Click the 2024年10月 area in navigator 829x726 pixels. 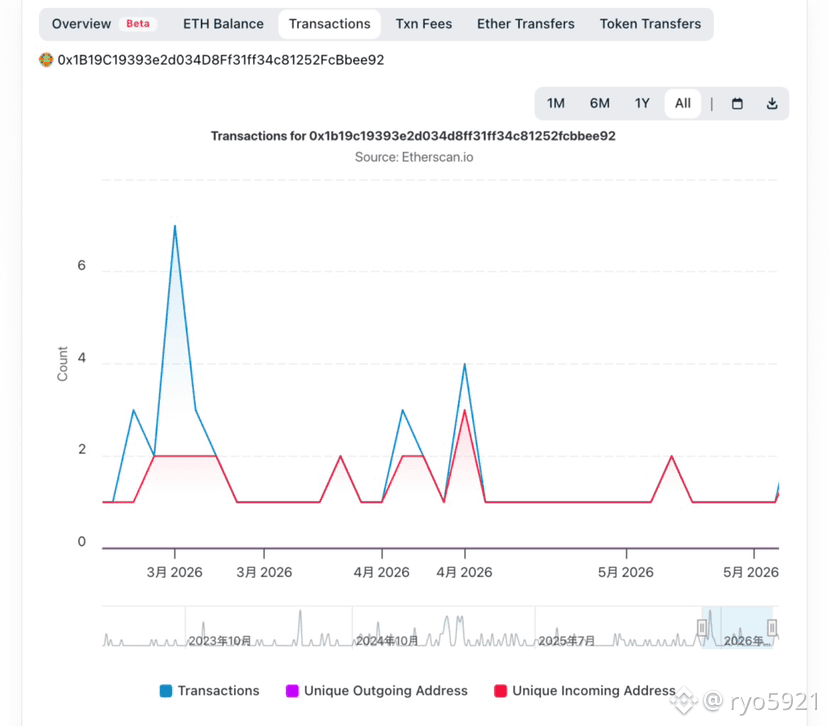point(386,641)
